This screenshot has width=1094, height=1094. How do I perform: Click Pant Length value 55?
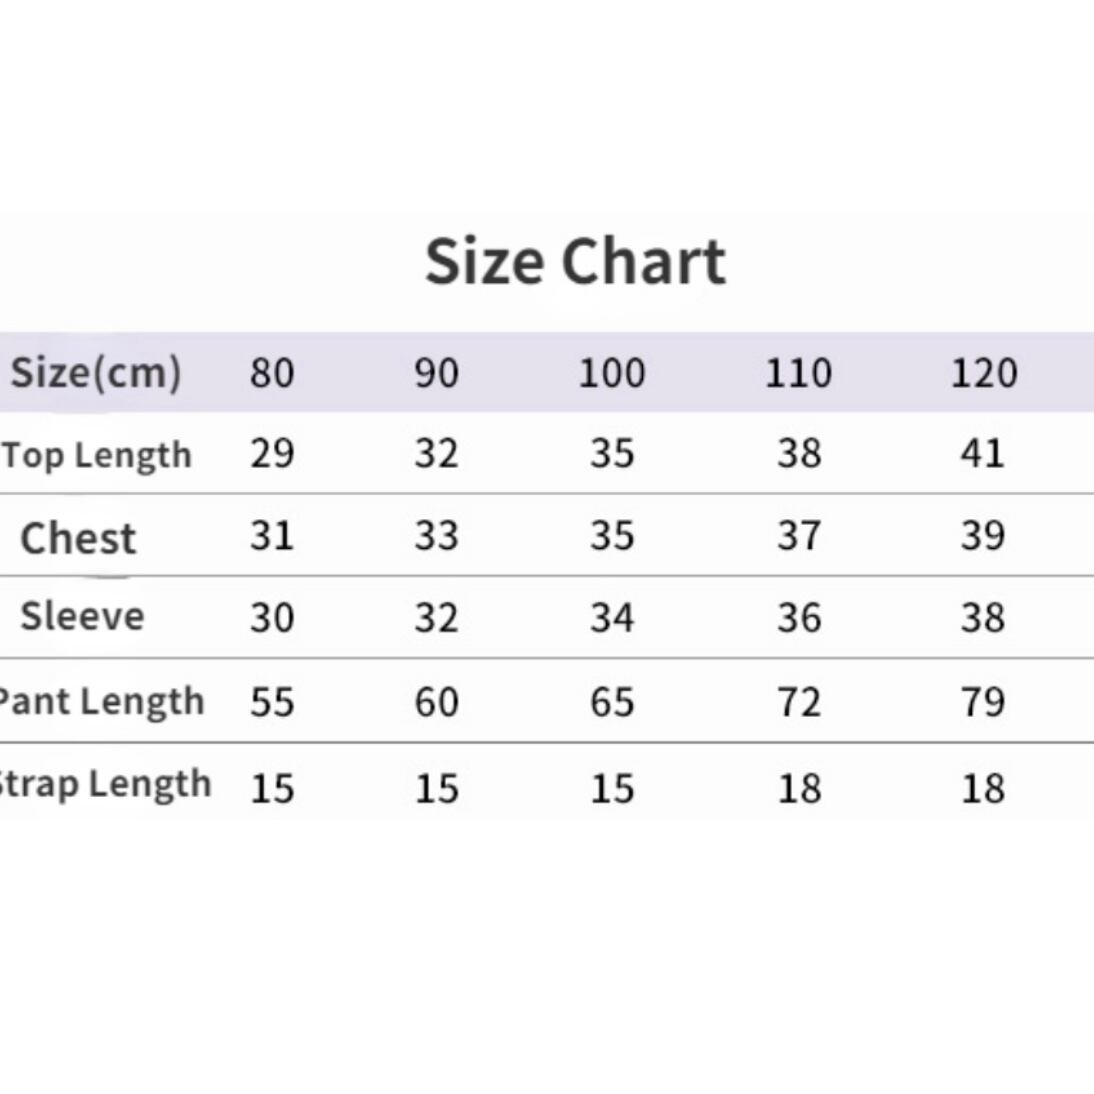[272, 702]
